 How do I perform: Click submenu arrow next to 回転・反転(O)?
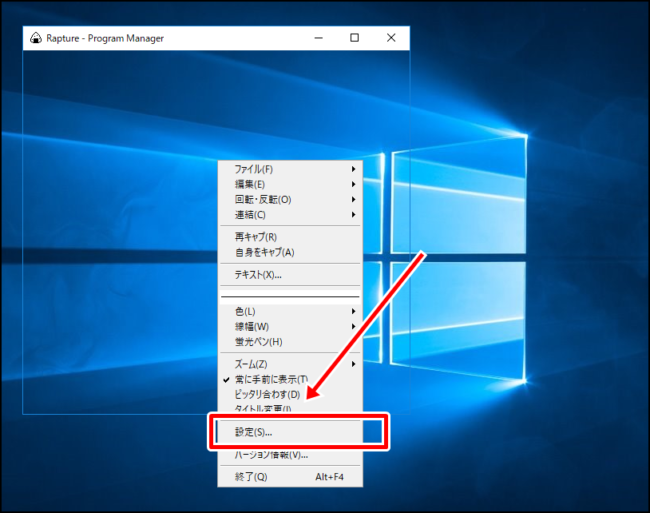coord(353,200)
